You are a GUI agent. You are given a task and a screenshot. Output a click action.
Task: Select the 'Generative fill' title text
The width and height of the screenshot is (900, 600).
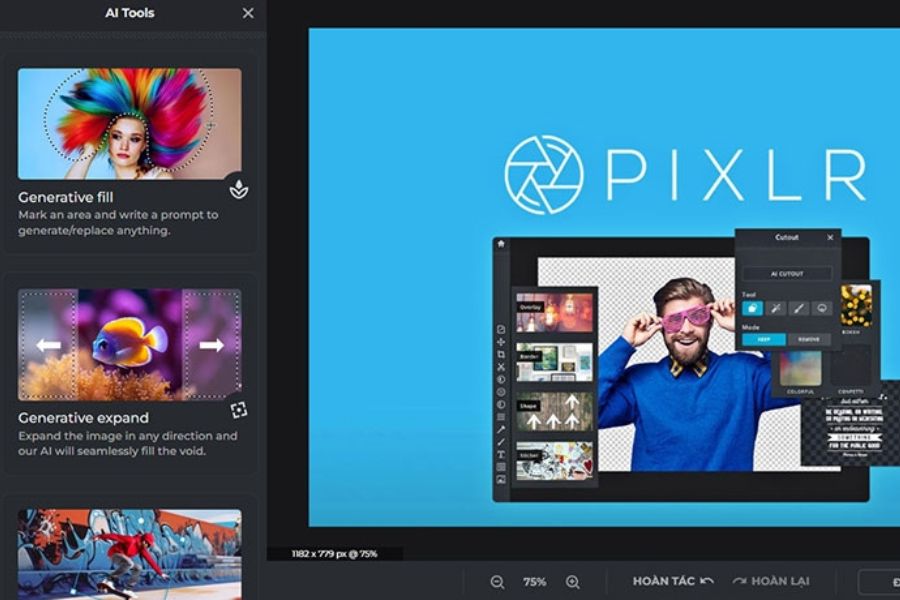(x=65, y=197)
